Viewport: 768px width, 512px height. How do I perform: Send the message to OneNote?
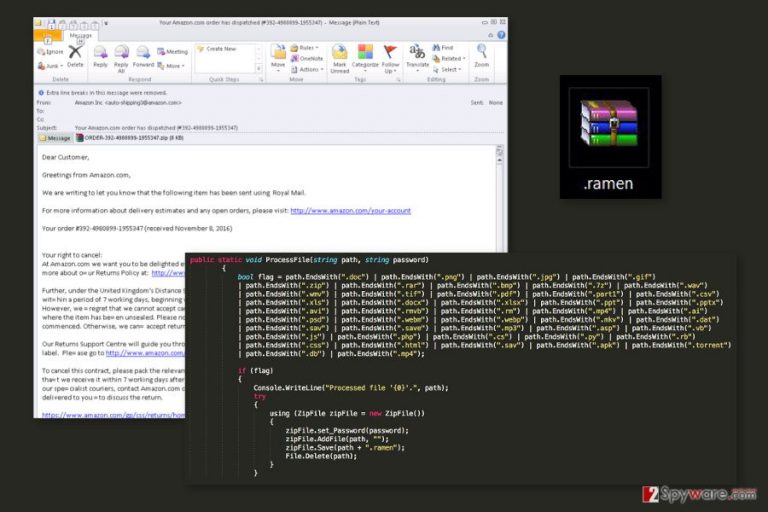307,58
